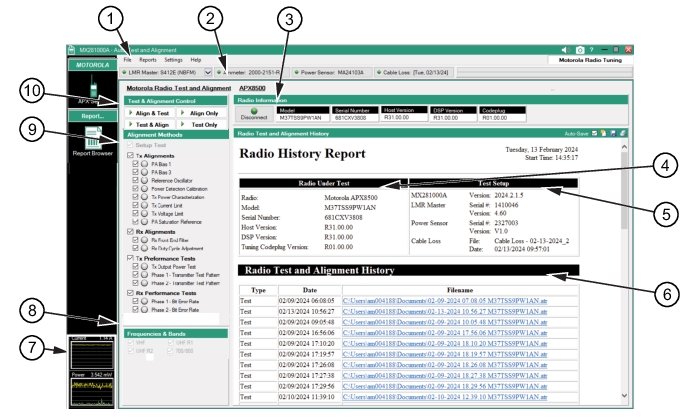Click the APX8500 heading link
Viewport: 694px width, 420px height.
(252, 88)
